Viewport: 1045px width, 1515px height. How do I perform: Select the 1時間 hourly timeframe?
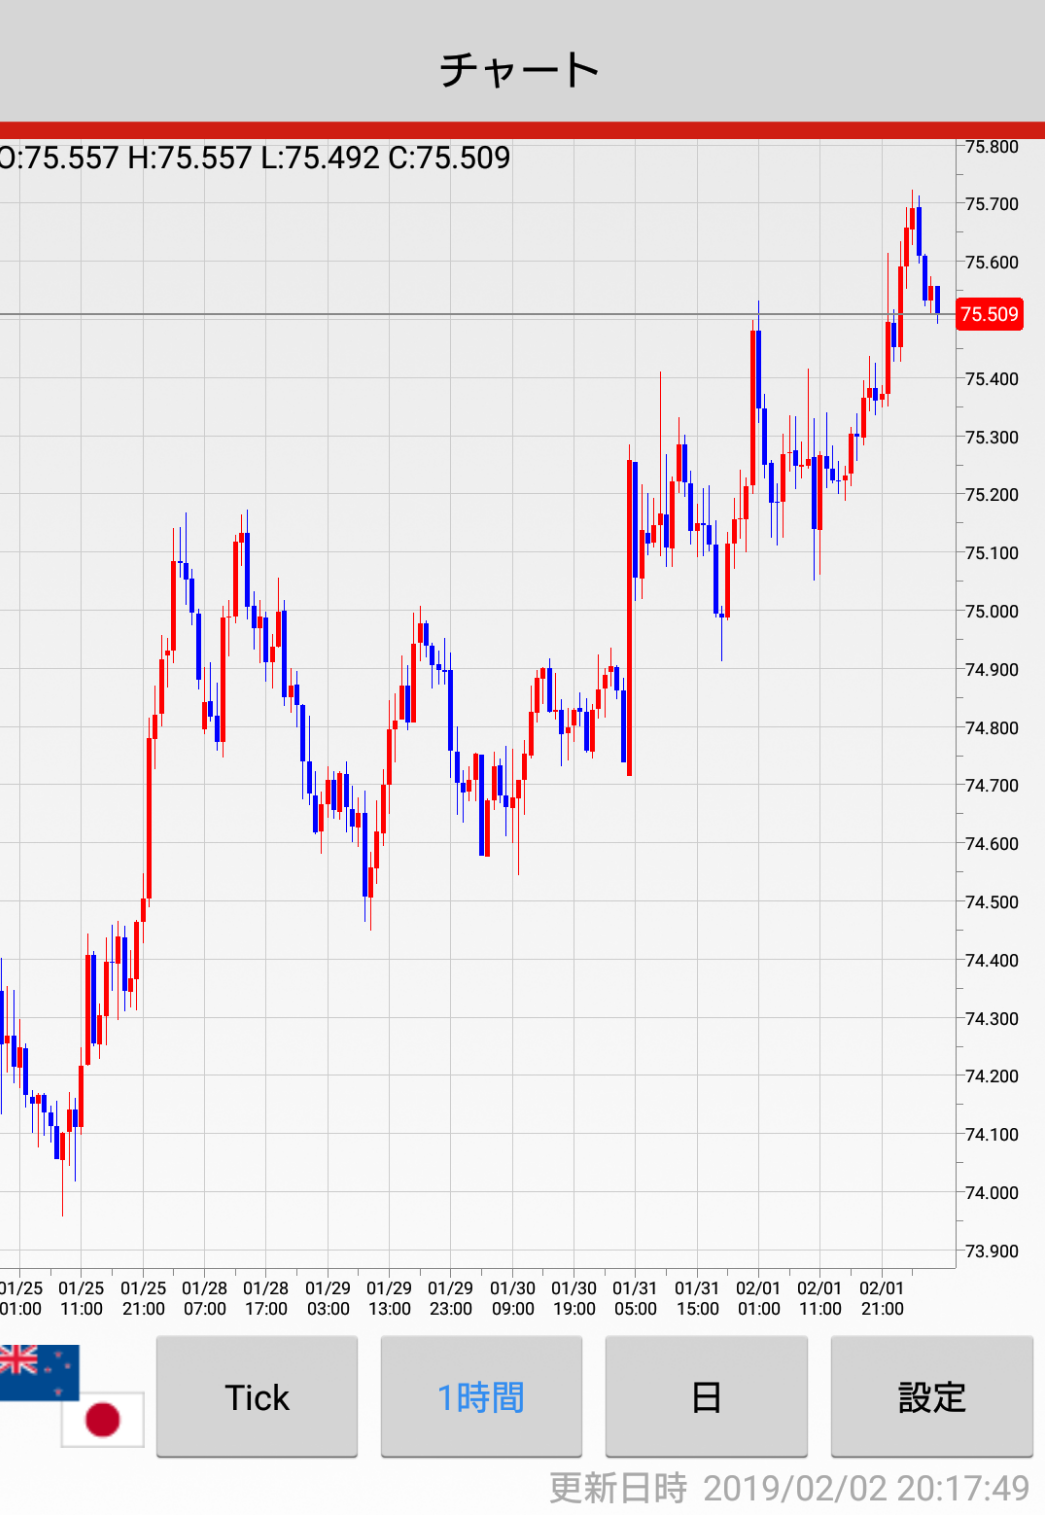pyautogui.click(x=481, y=1397)
